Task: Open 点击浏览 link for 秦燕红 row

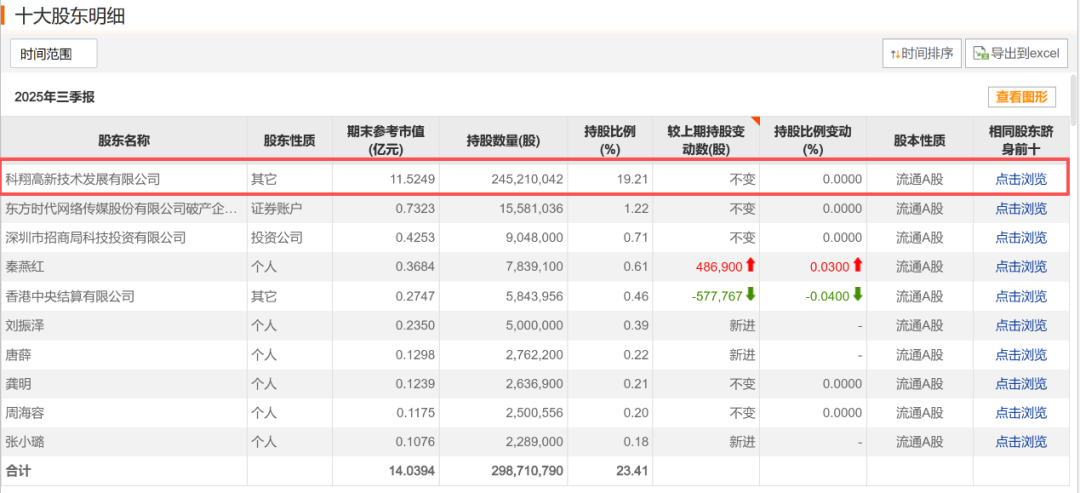Action: (1021, 266)
